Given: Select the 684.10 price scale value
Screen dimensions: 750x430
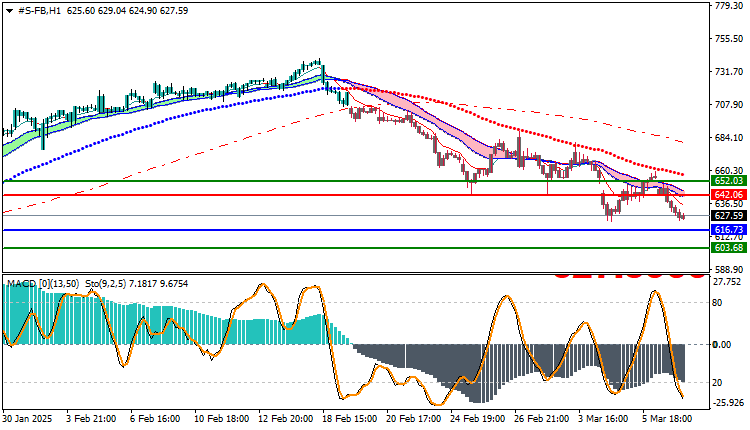Looking at the screenshot, I should pos(728,138).
